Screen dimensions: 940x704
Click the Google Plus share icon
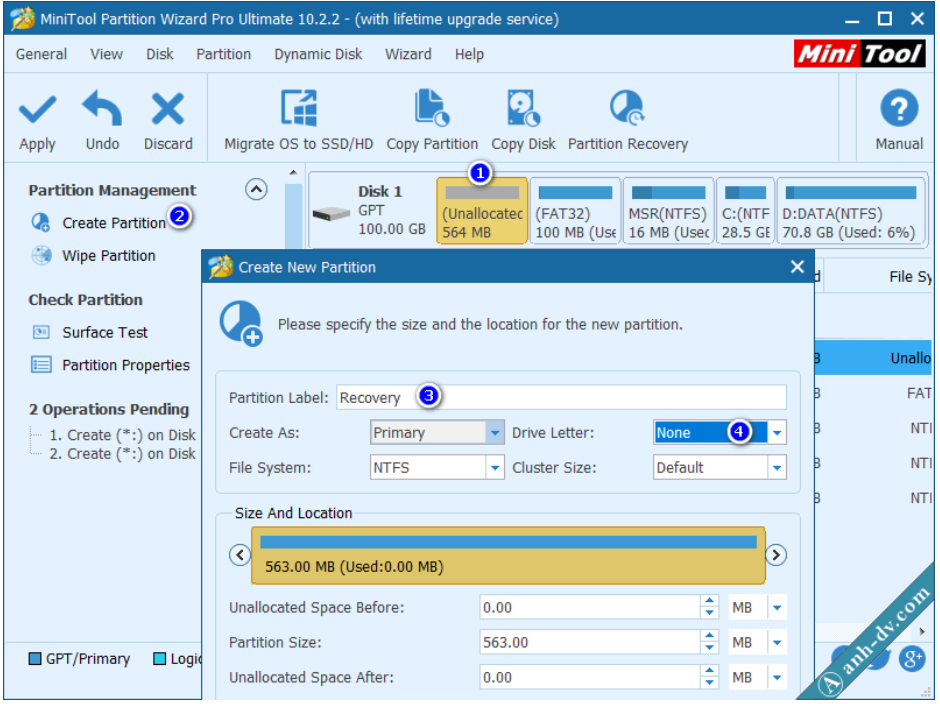click(x=912, y=659)
